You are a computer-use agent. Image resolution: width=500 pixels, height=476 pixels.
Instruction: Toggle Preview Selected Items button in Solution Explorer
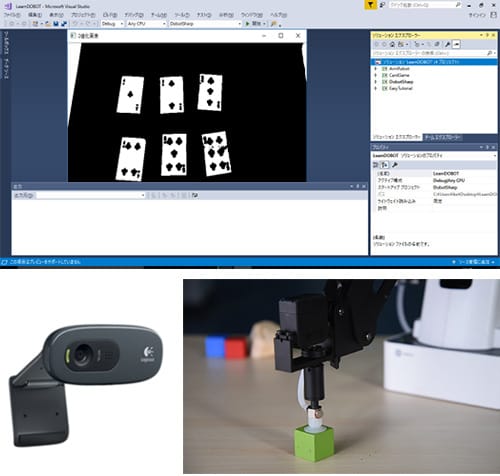point(456,44)
